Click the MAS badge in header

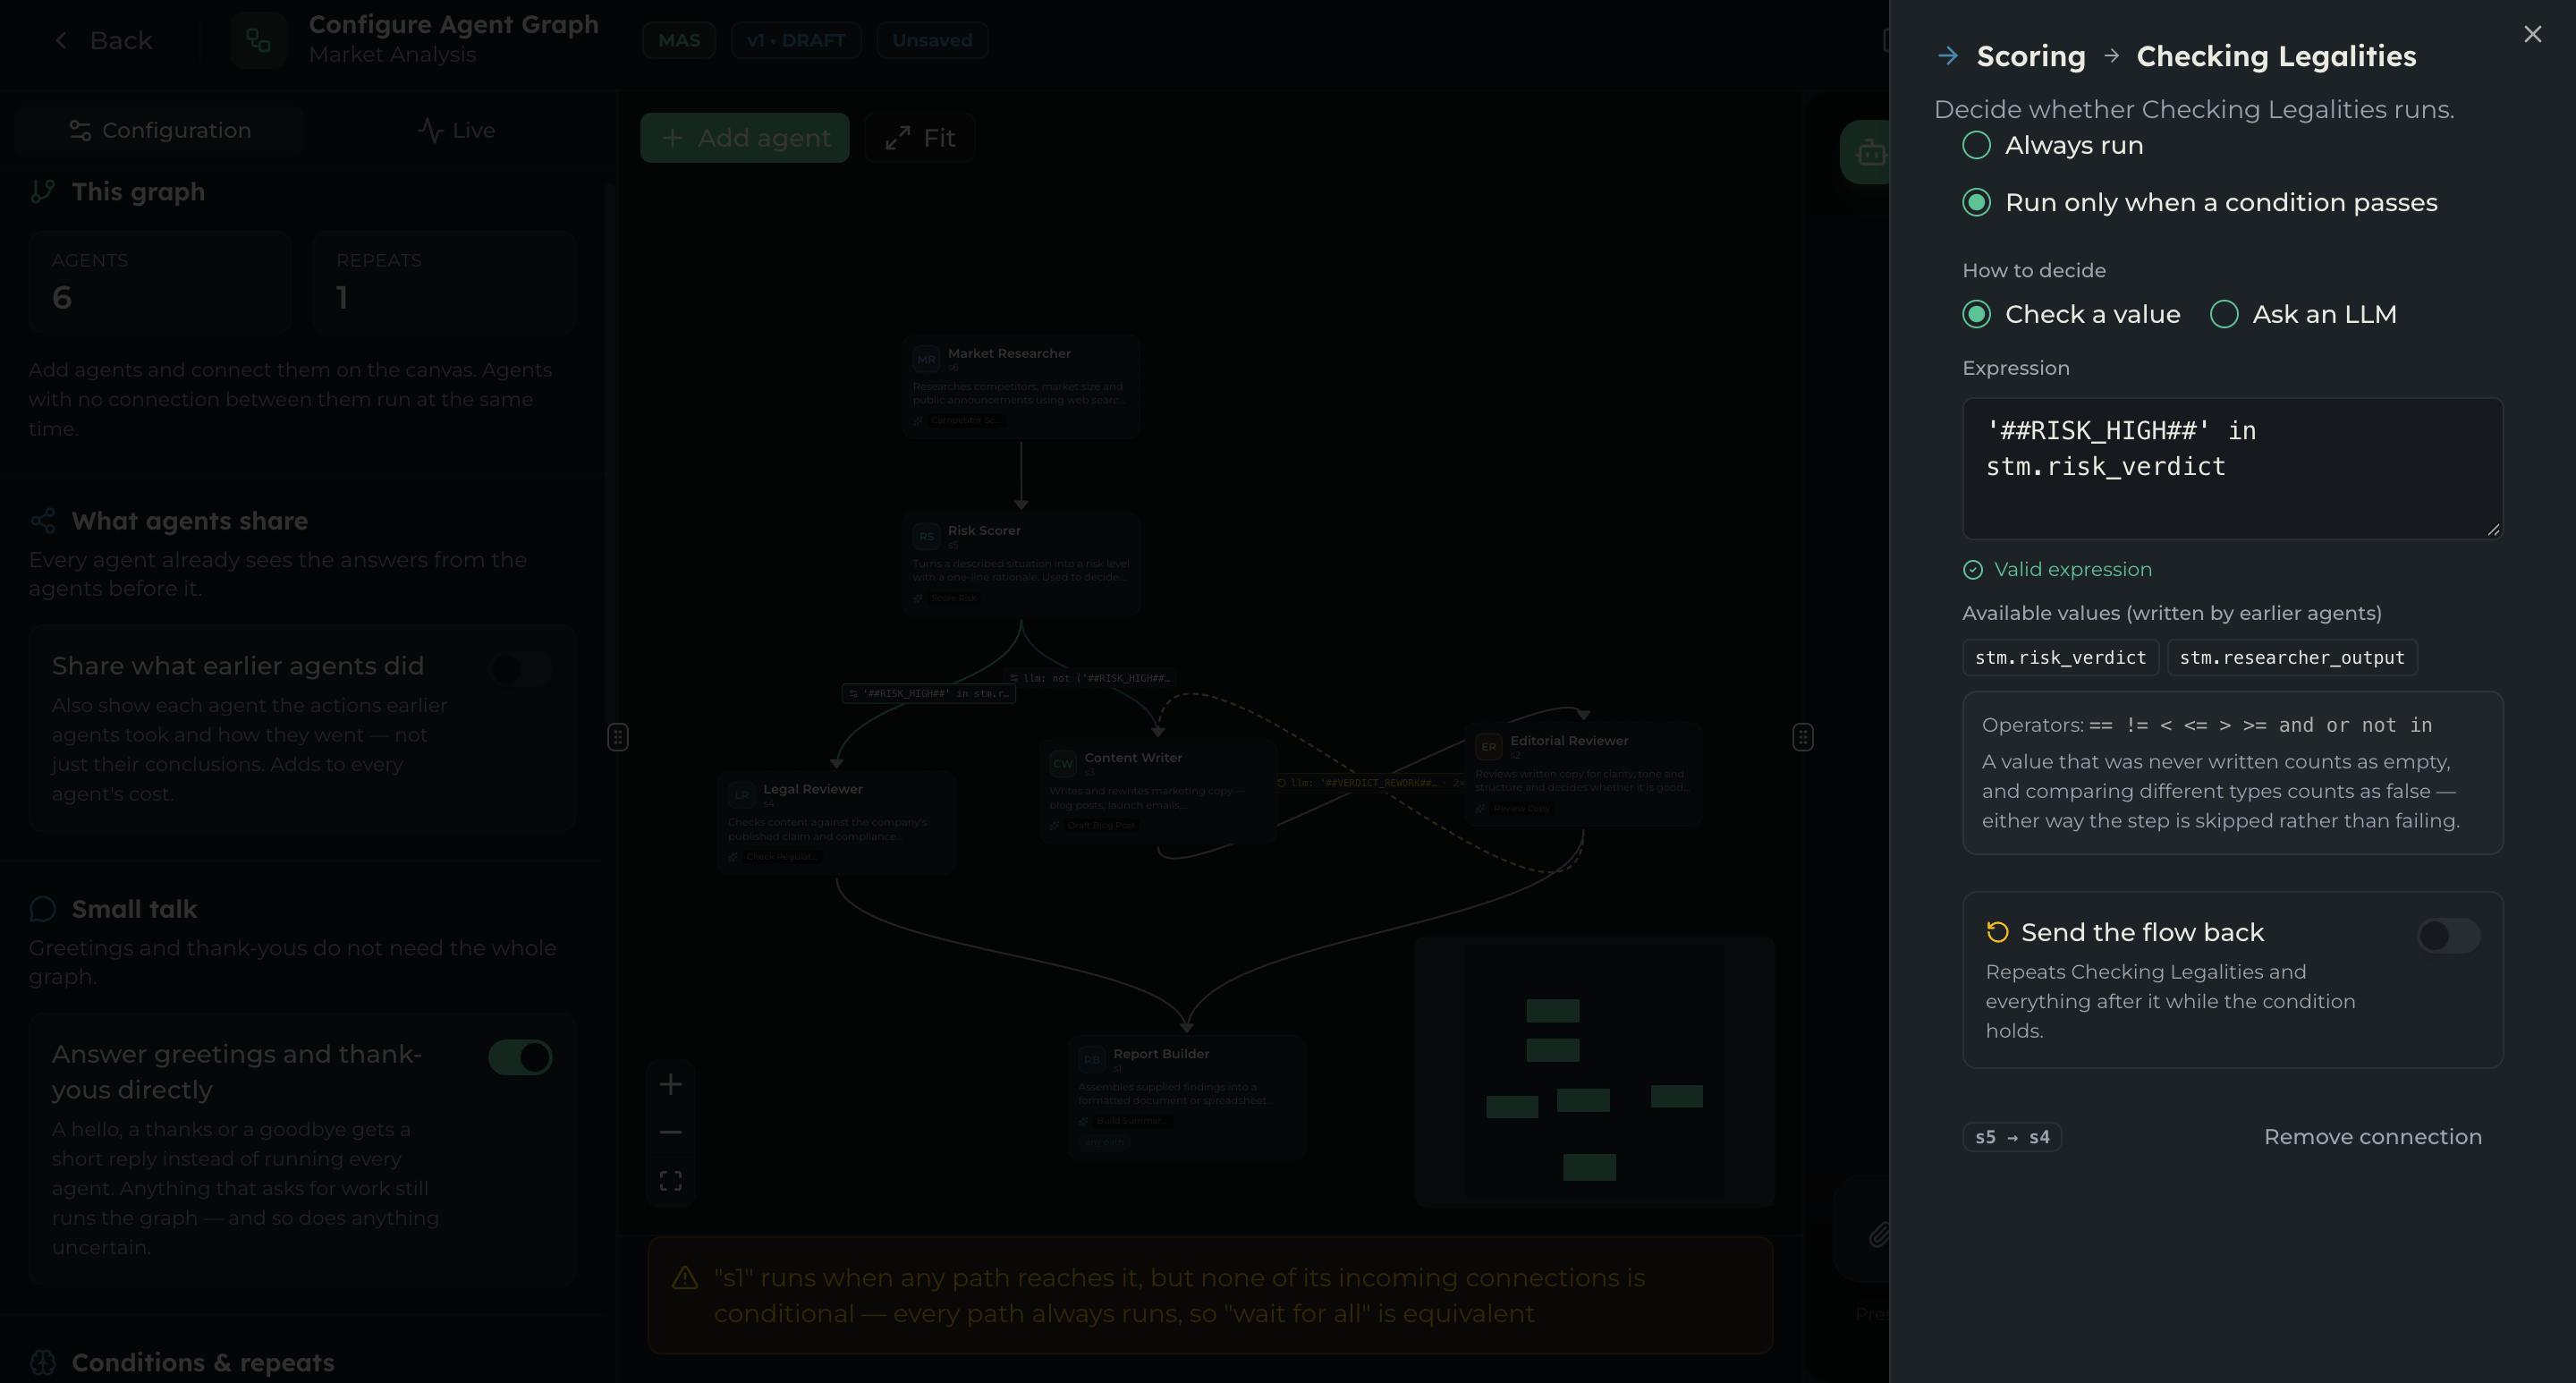679,40
